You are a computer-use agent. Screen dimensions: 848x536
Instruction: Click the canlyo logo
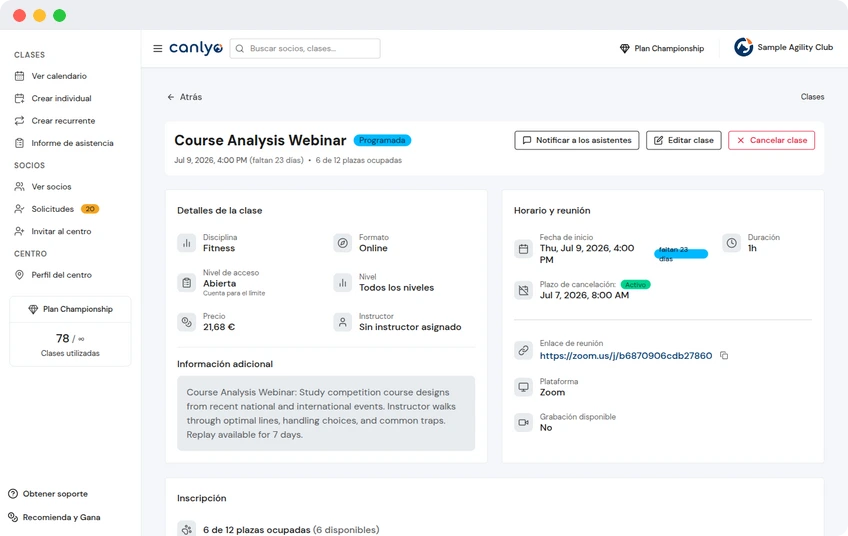point(196,48)
